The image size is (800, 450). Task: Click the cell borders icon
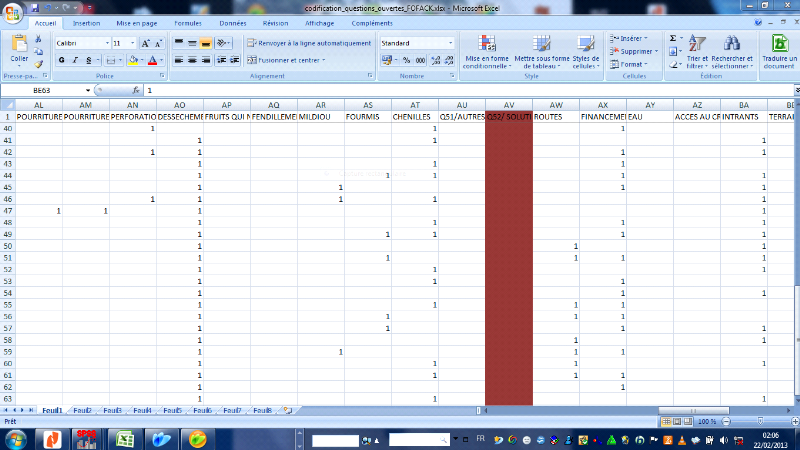(110, 60)
